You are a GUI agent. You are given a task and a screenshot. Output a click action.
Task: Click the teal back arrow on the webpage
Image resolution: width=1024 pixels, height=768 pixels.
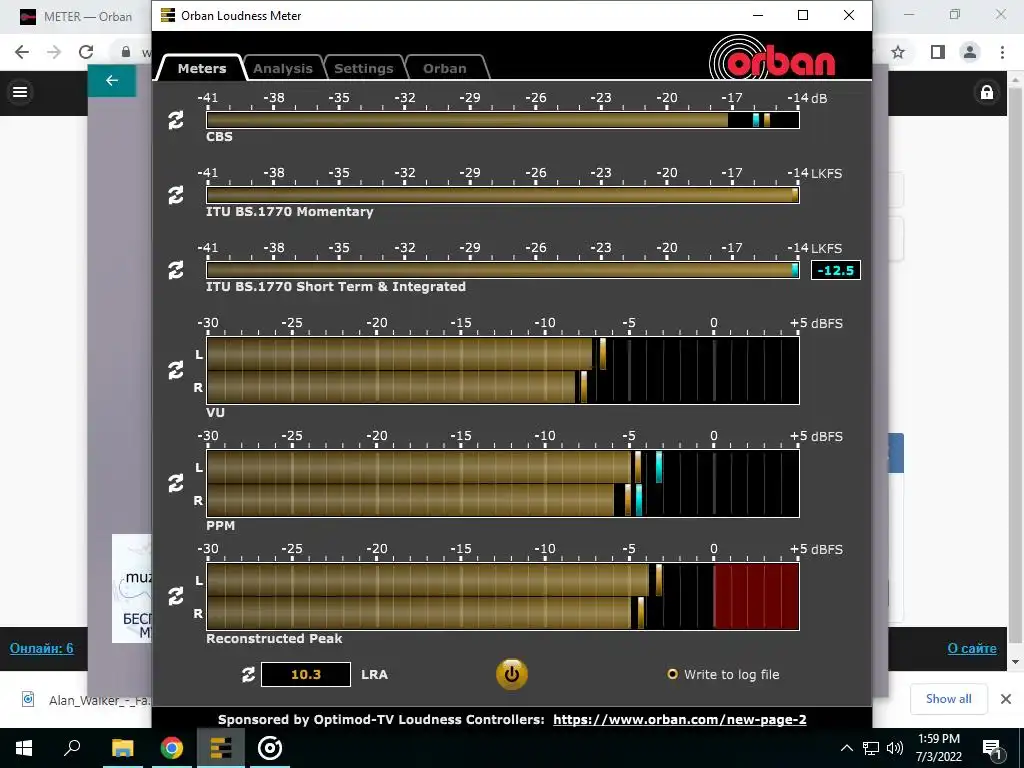click(112, 80)
